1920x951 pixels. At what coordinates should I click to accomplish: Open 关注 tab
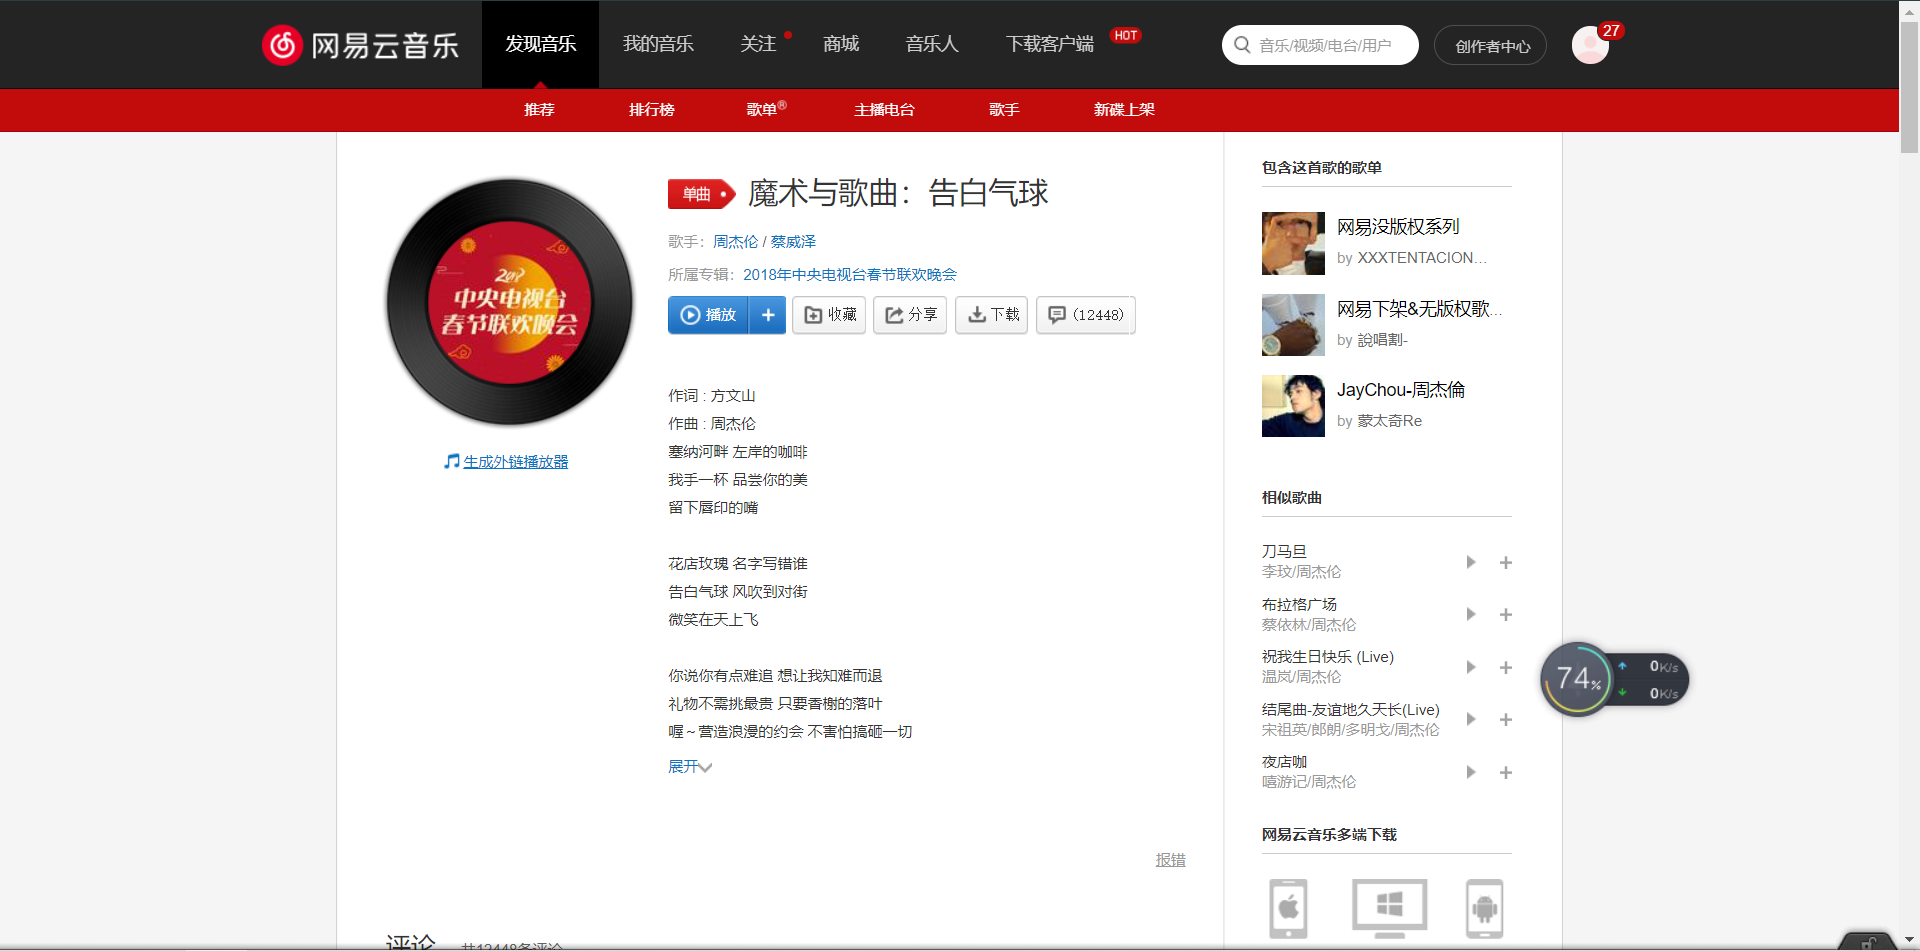click(x=758, y=44)
